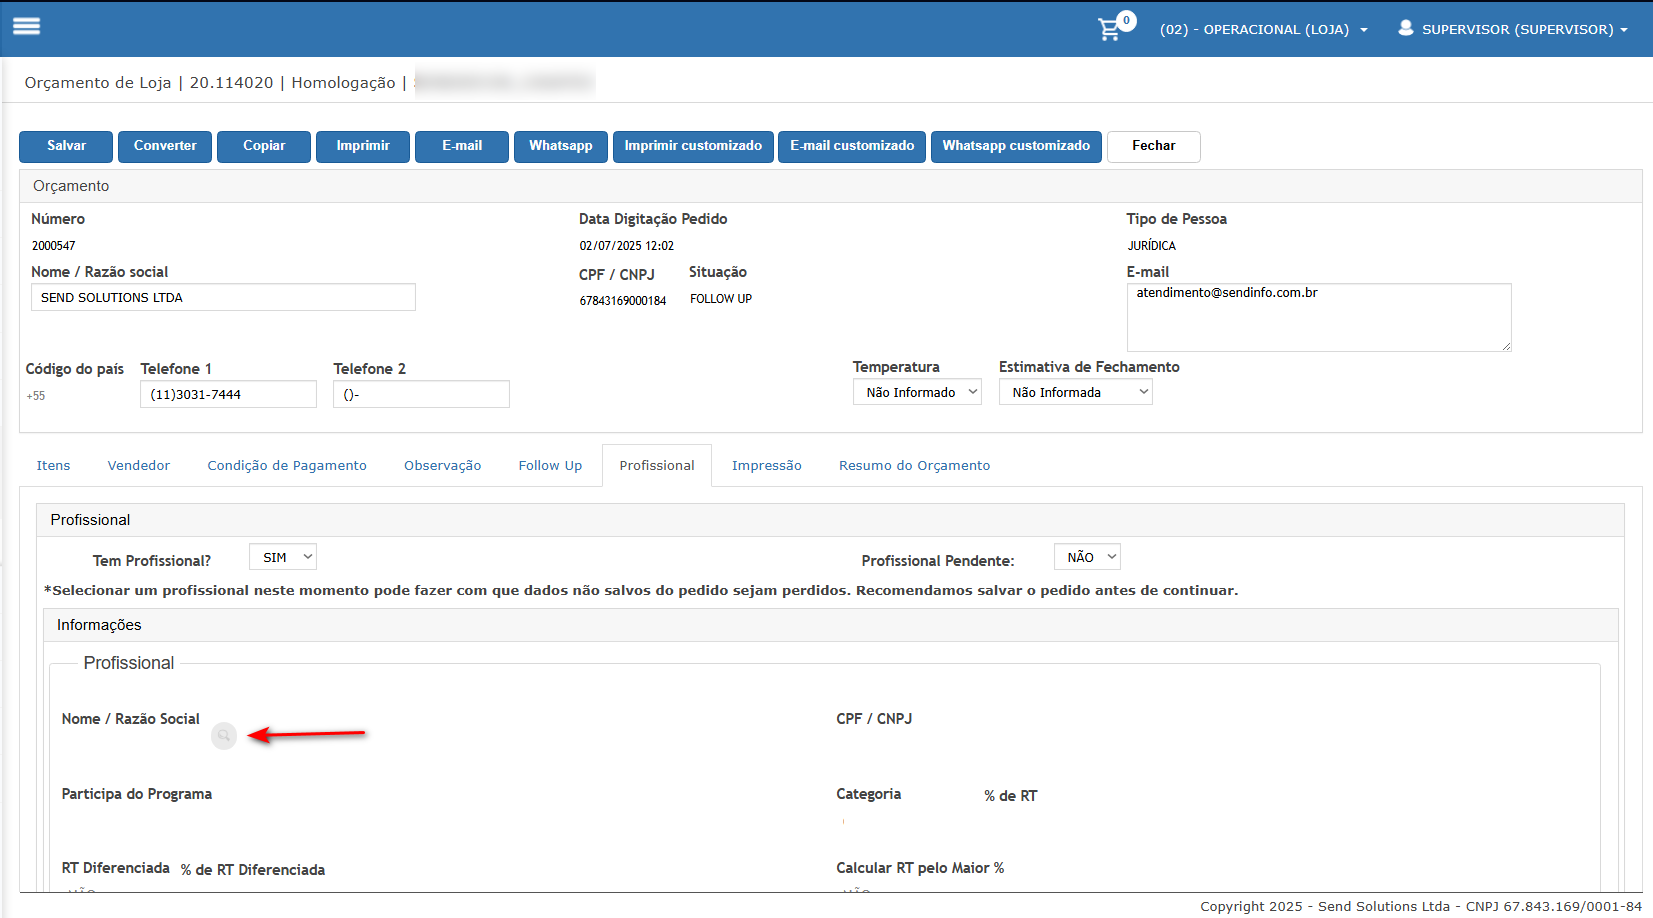Screen dimensions: 1653x918
Task: Click the Copiar button
Action: tap(264, 146)
